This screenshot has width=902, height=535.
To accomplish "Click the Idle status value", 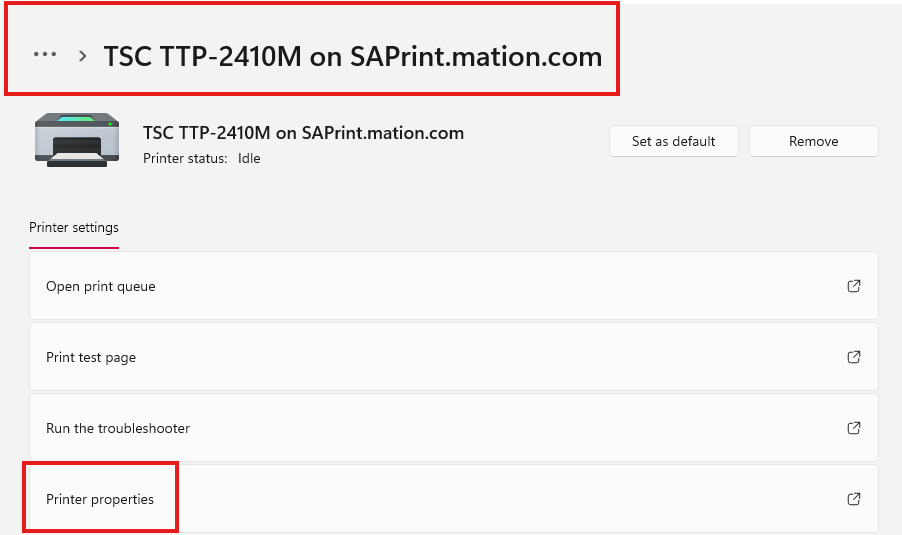I will pyautogui.click(x=249, y=158).
